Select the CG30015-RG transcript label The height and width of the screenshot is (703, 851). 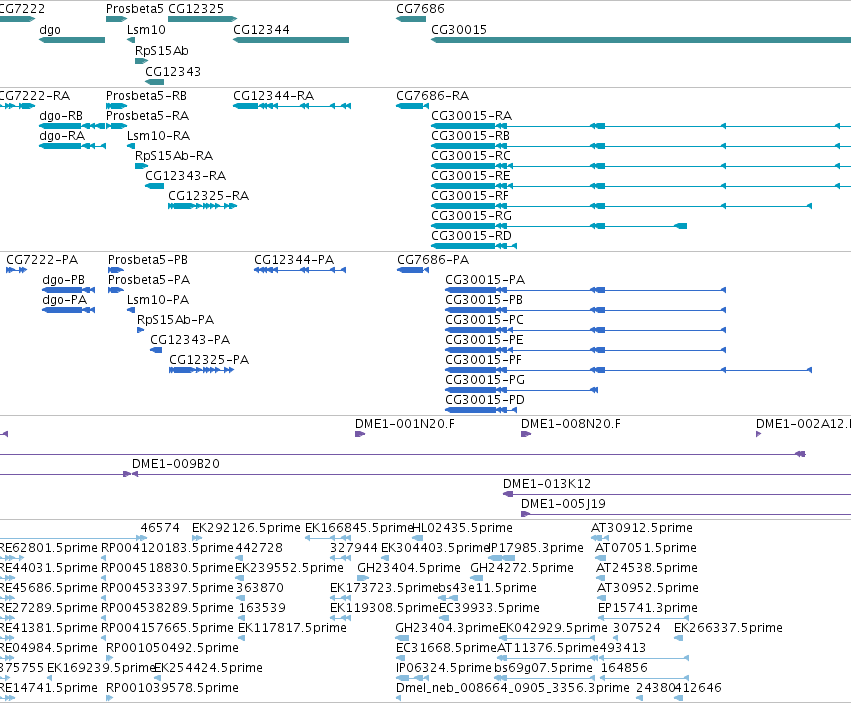[471, 216]
